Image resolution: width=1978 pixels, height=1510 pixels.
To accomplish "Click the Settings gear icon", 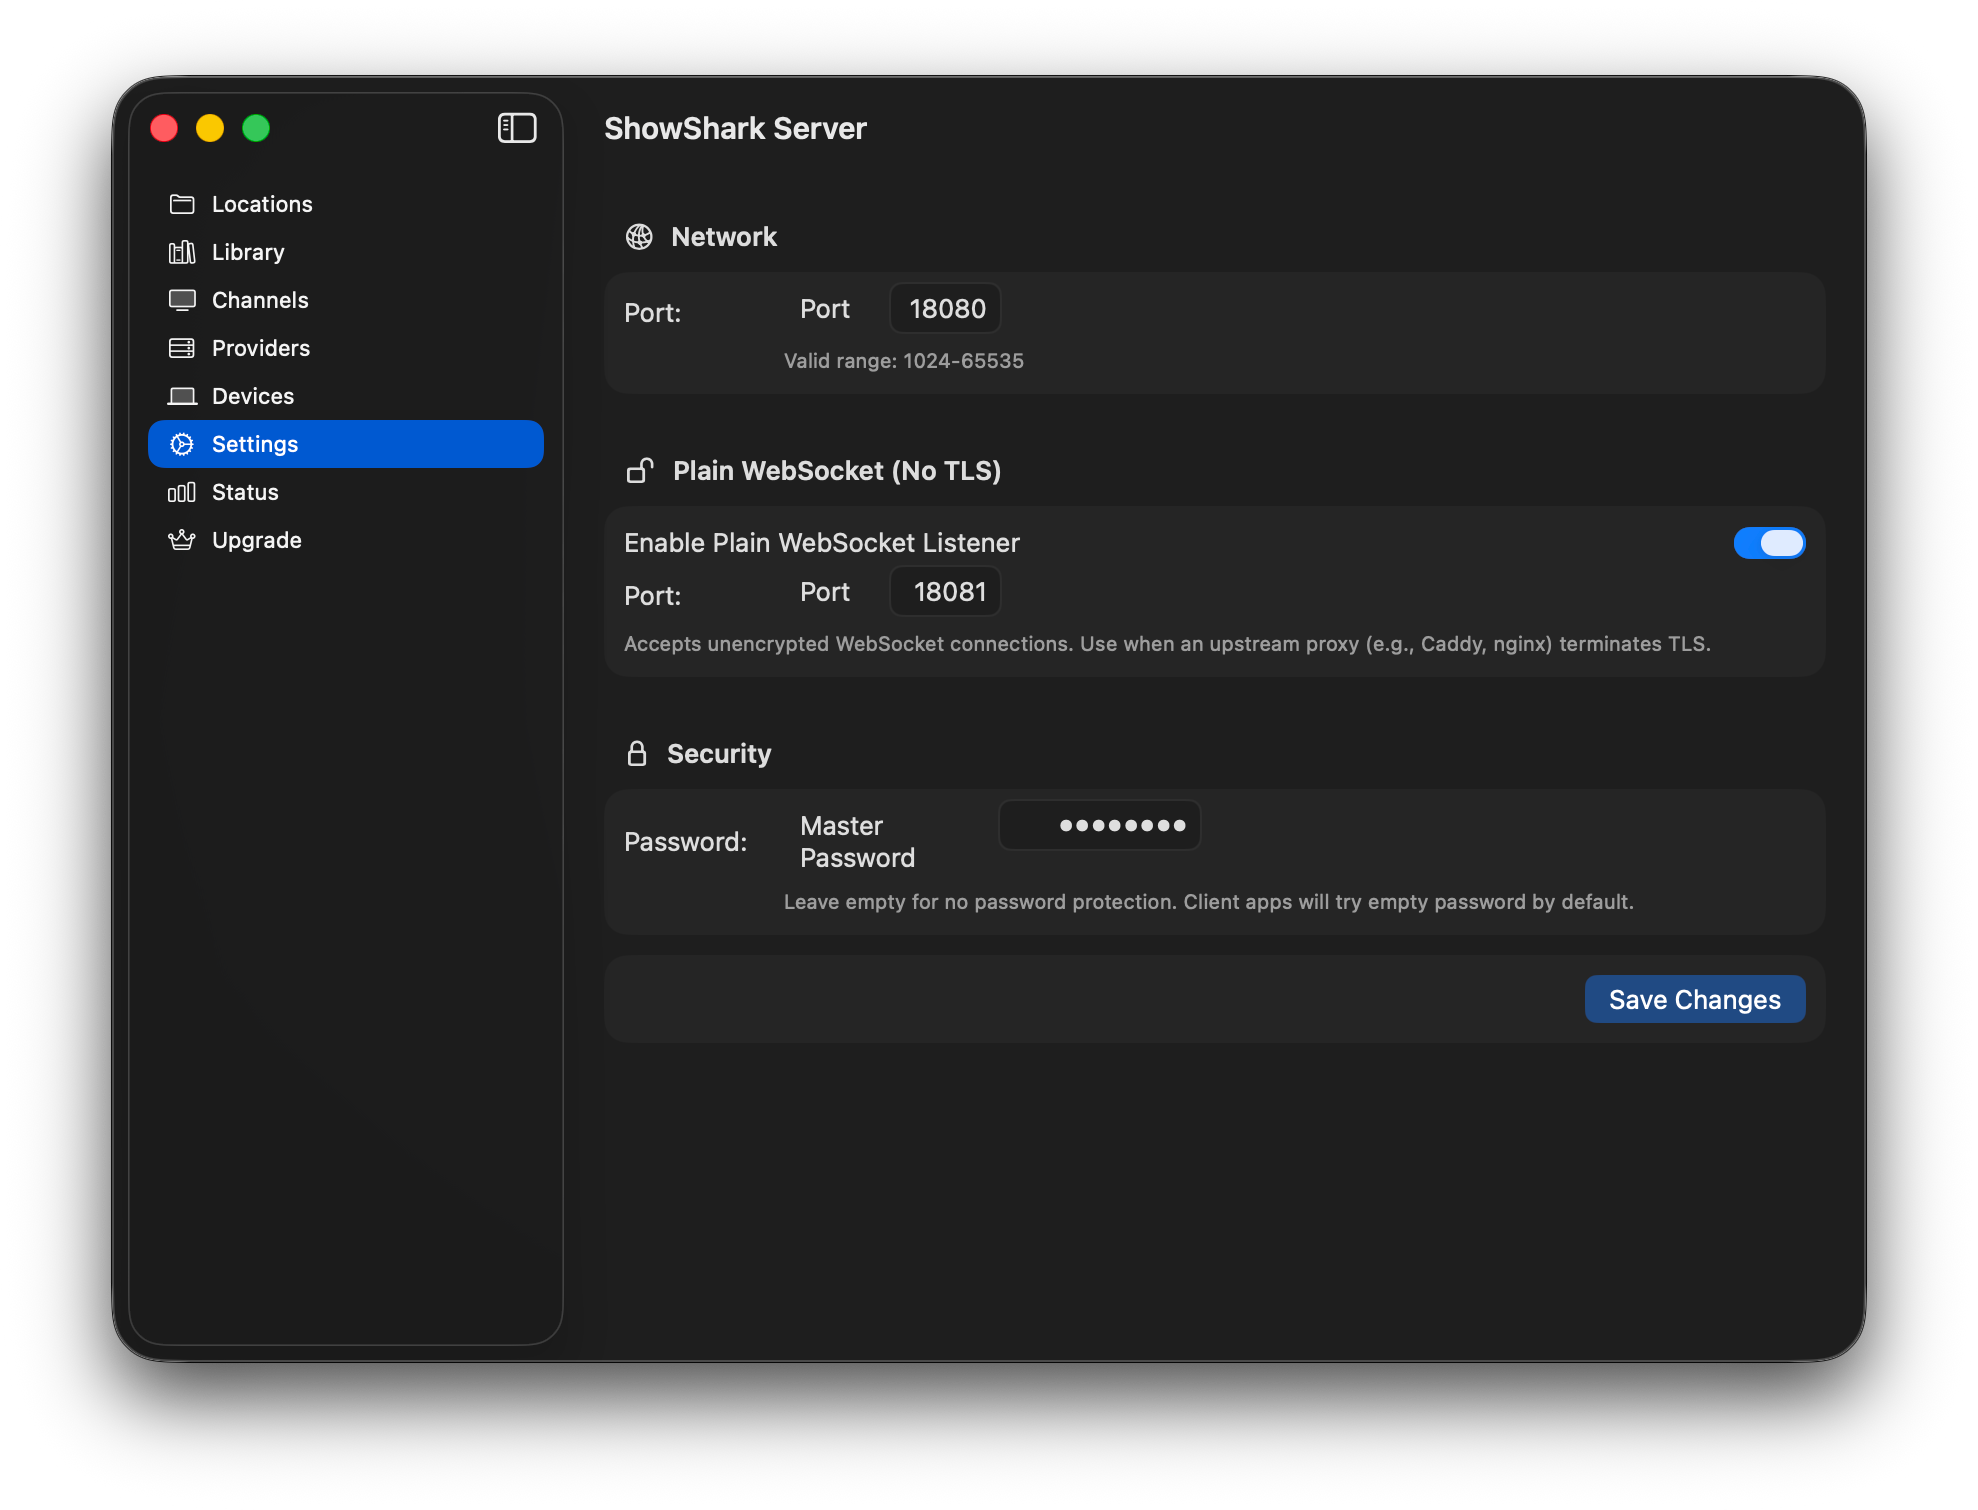I will 182,444.
